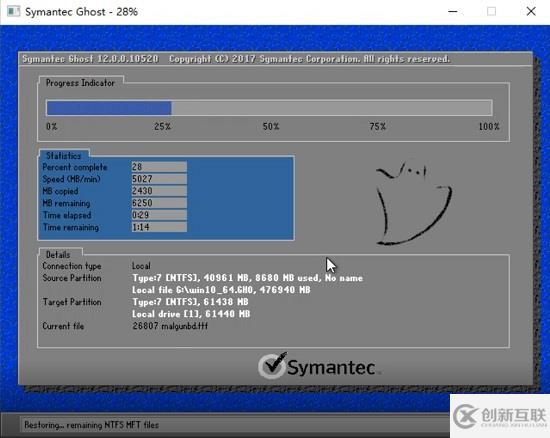Click the source partition Type:7 40961 MB line
550x438 pixels.
click(x=247, y=278)
